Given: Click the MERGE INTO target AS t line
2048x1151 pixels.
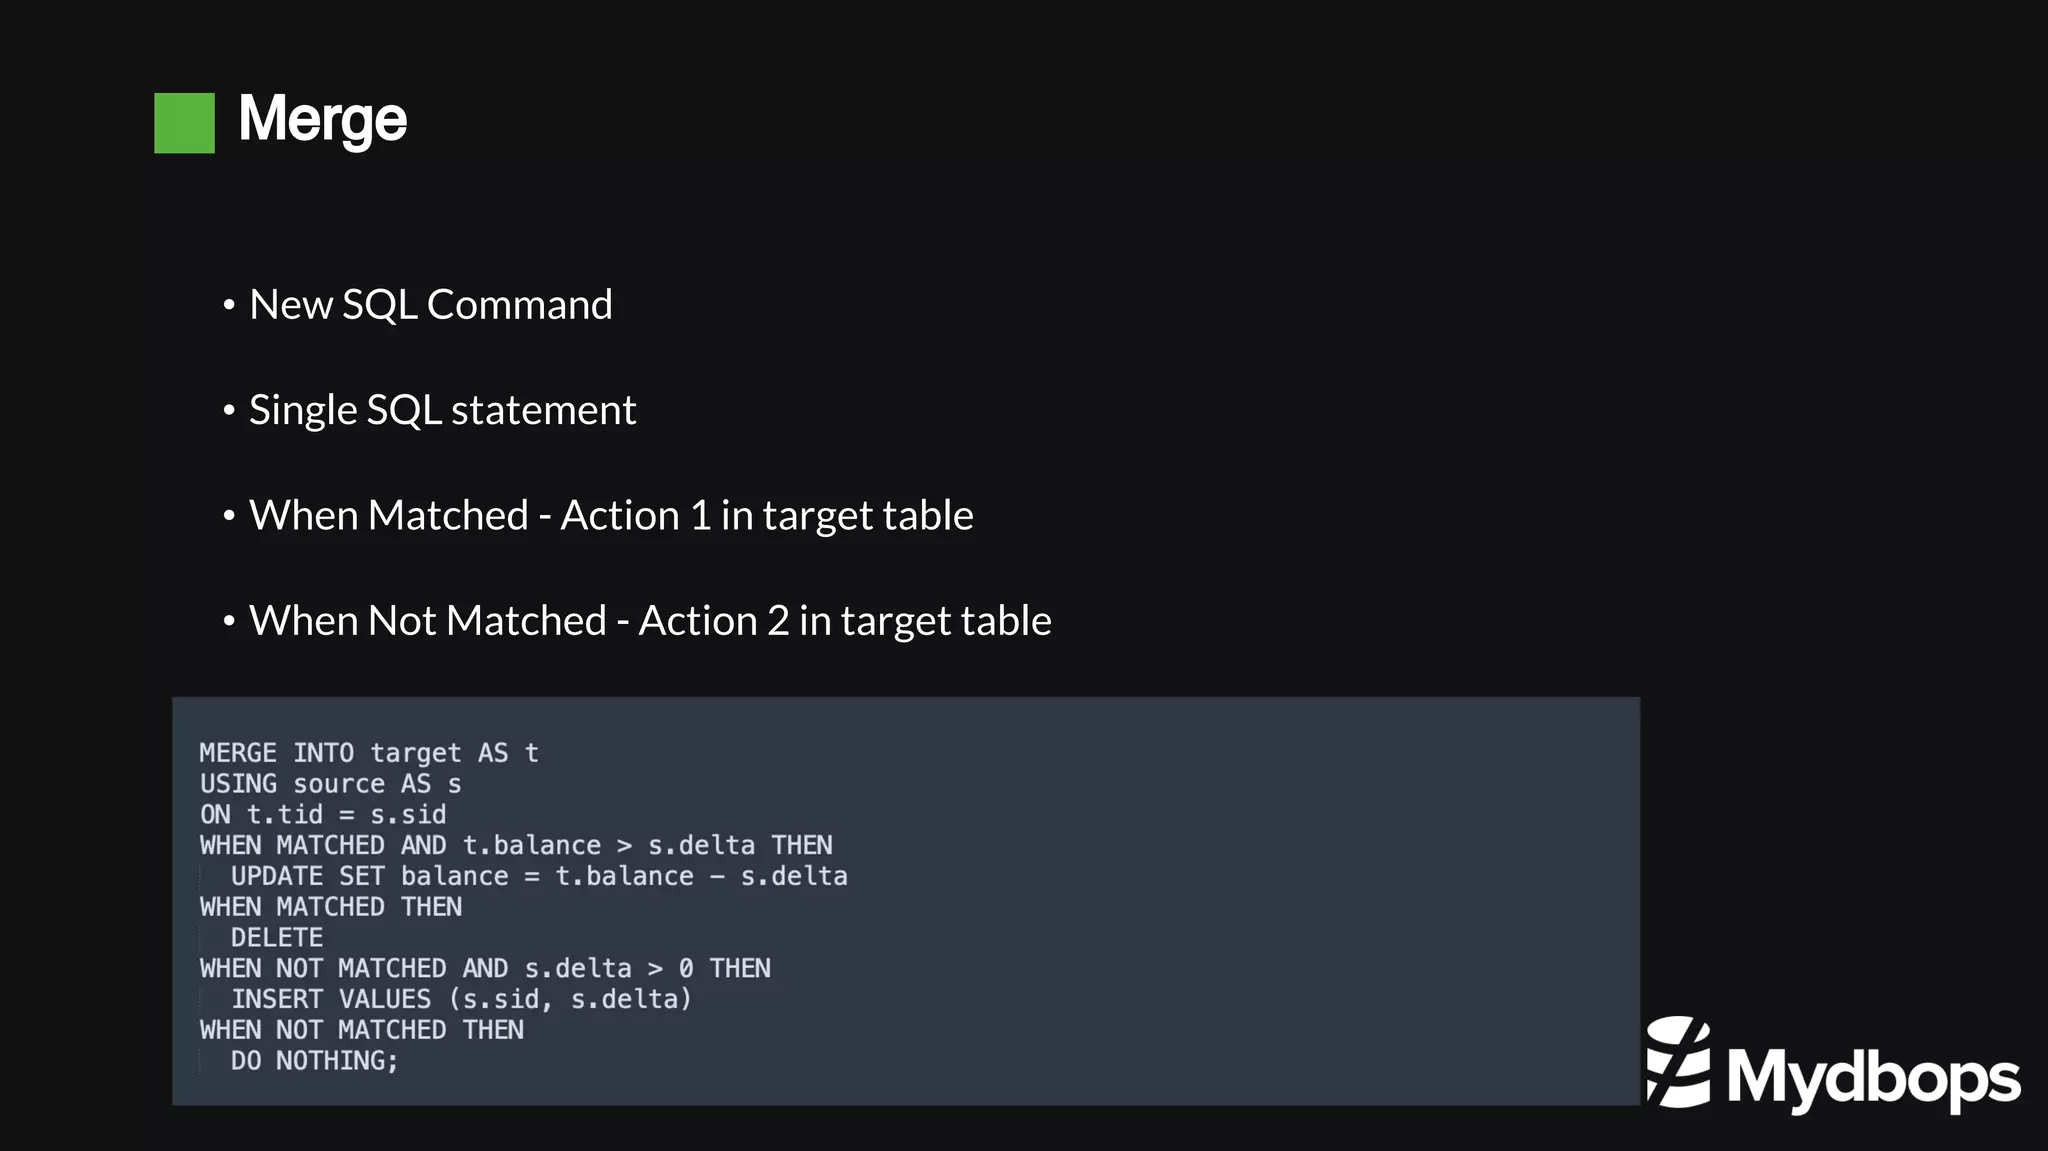Looking at the screenshot, I should point(369,753).
